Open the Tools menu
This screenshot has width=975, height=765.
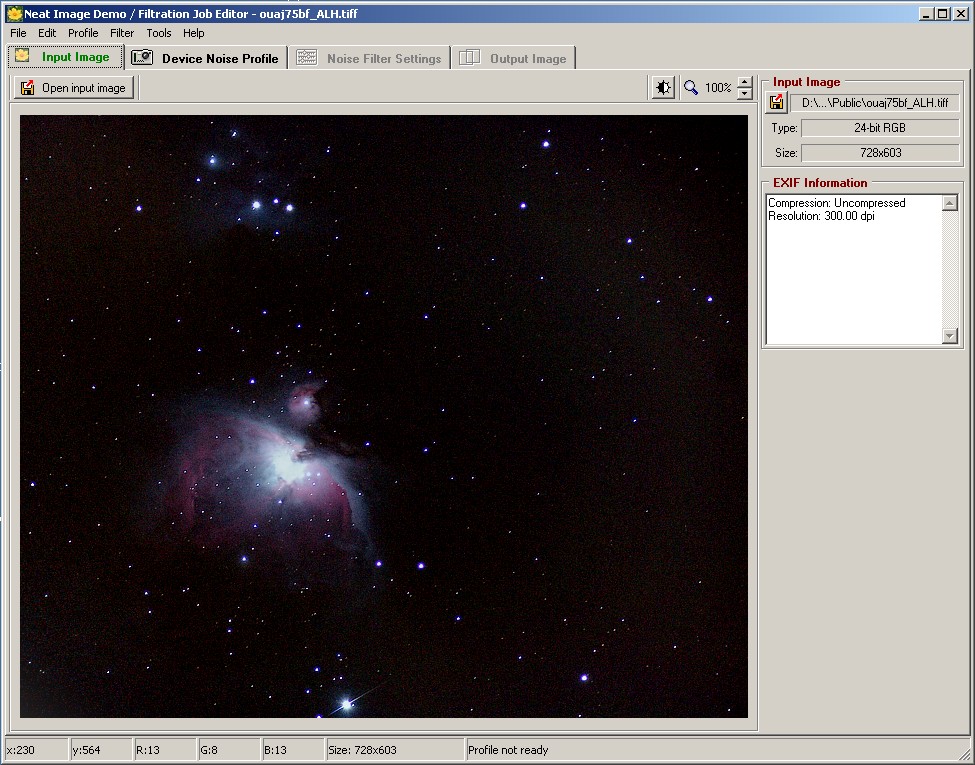coord(159,33)
